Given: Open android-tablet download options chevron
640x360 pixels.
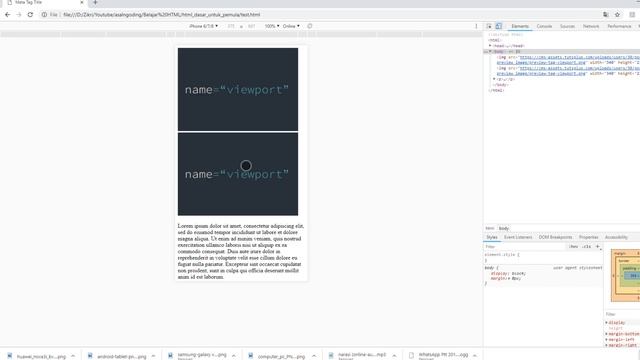Looking at the screenshot, I should click(x=153, y=356).
